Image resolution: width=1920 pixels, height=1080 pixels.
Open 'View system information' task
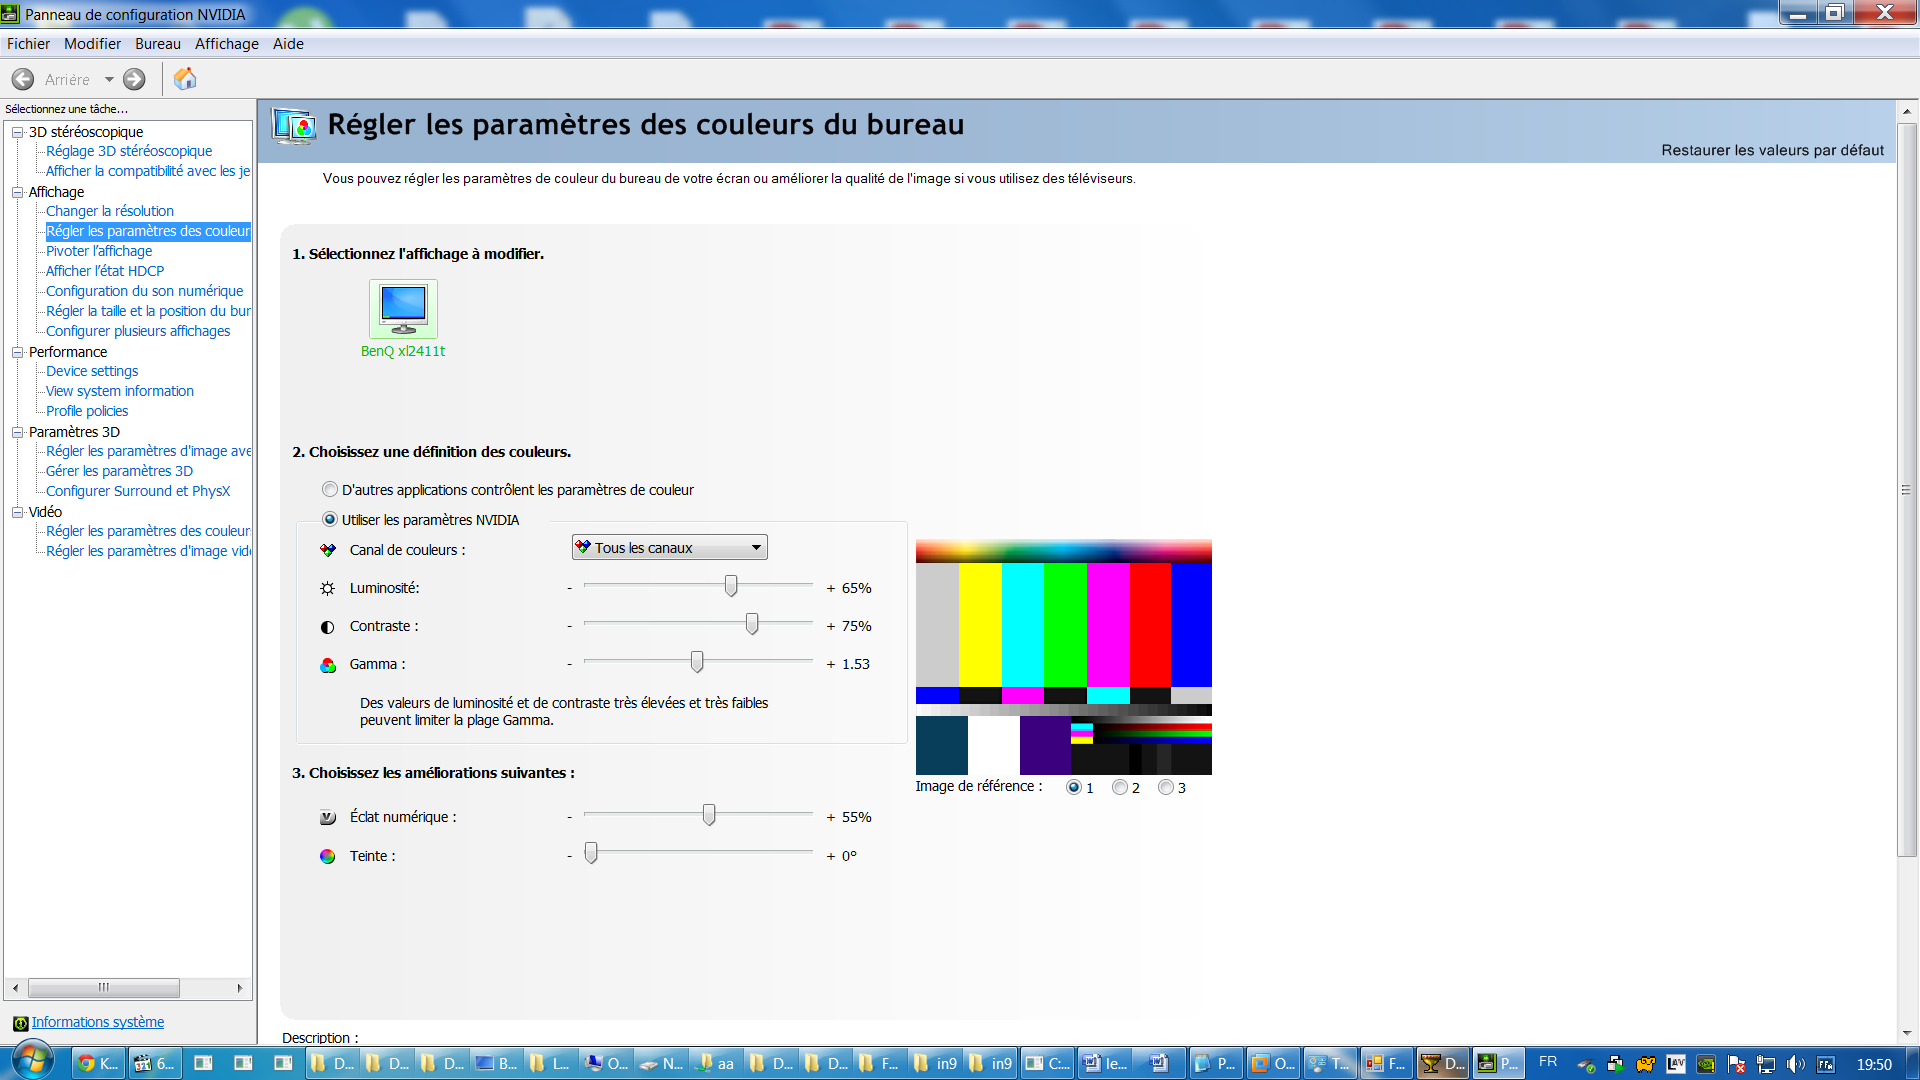120,391
